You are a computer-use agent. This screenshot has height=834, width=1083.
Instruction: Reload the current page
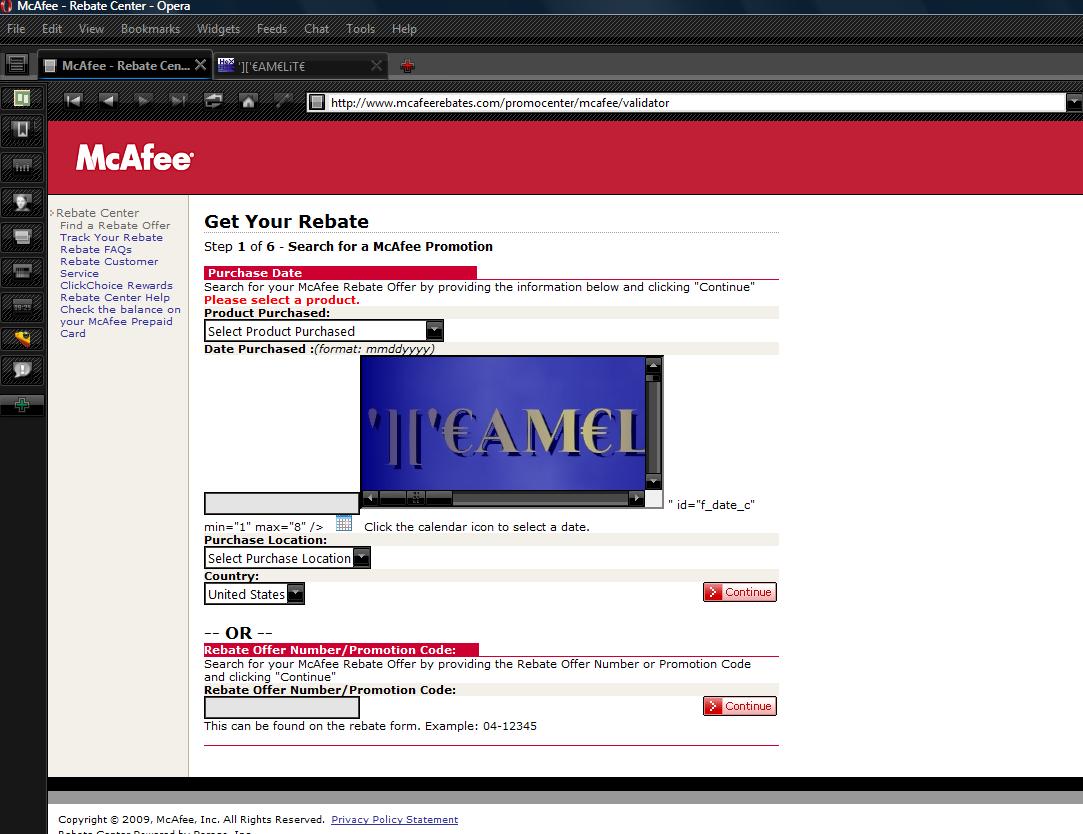(213, 101)
